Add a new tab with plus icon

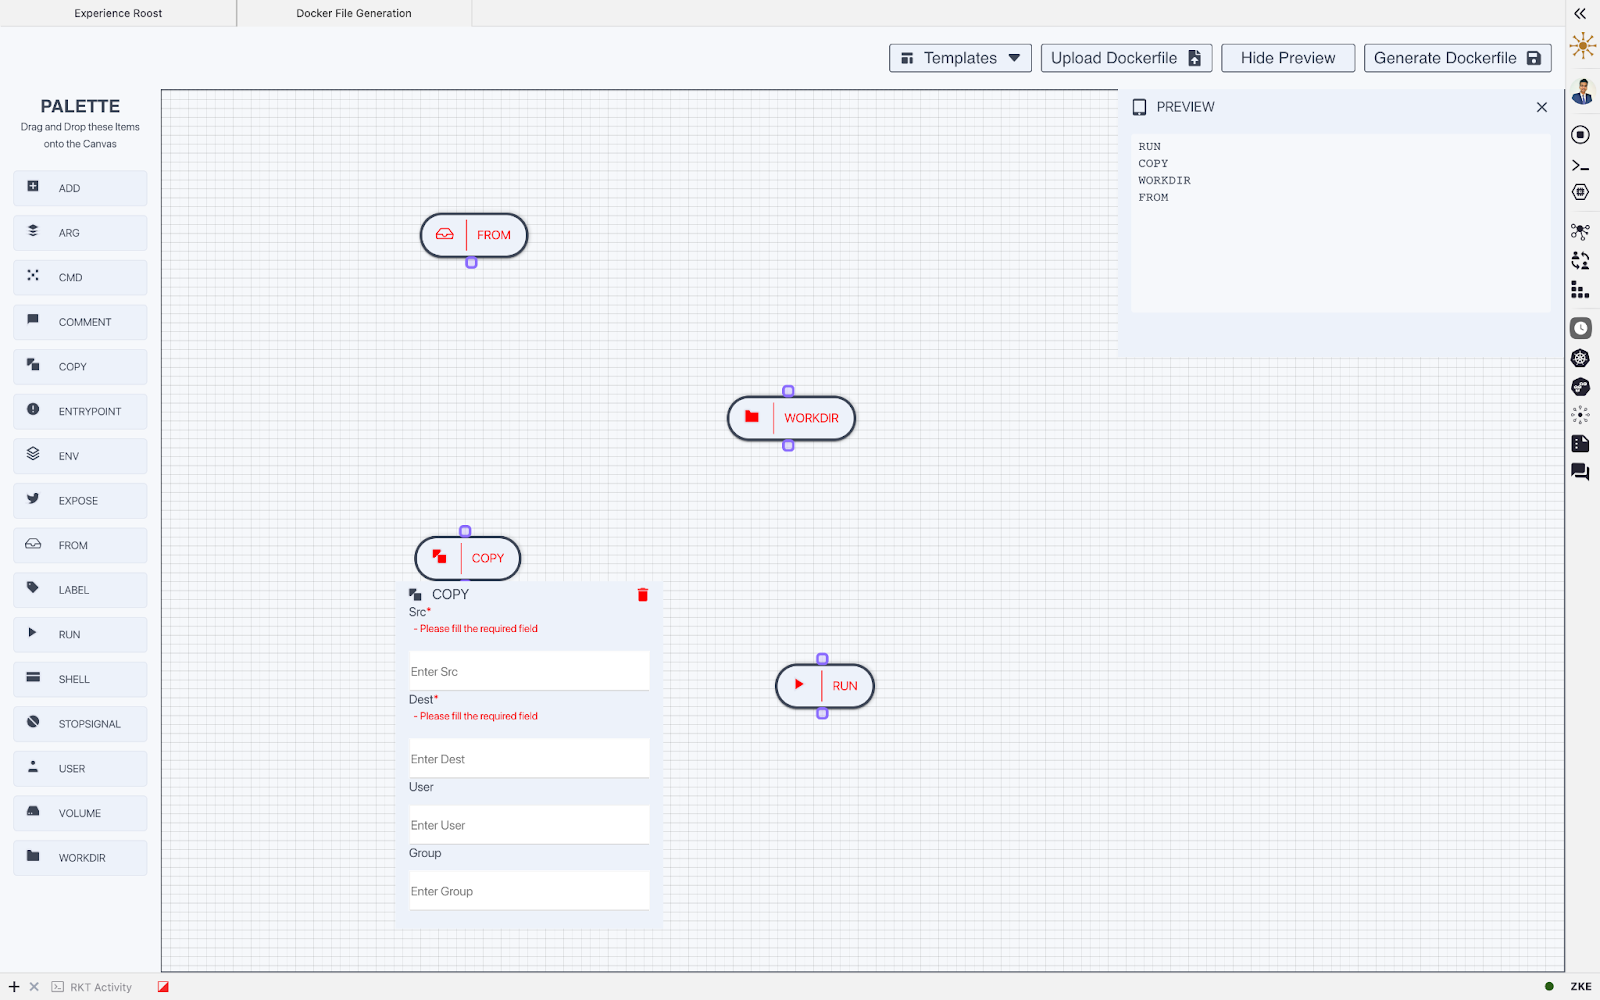(14, 987)
